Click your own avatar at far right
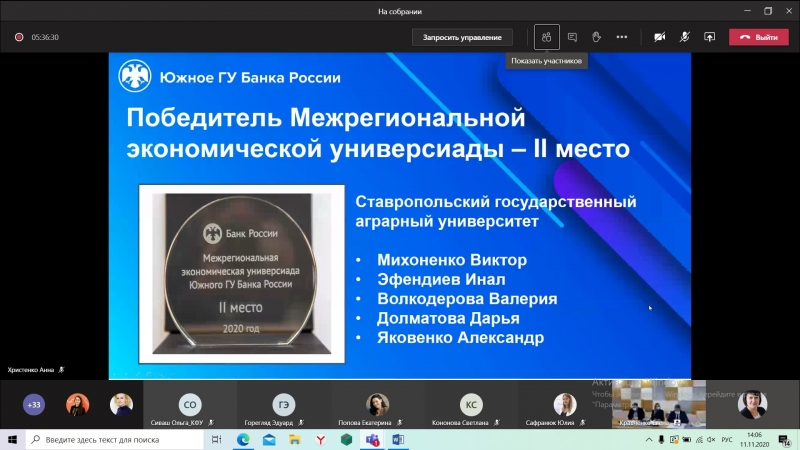This screenshot has height=450, width=800. click(752, 404)
